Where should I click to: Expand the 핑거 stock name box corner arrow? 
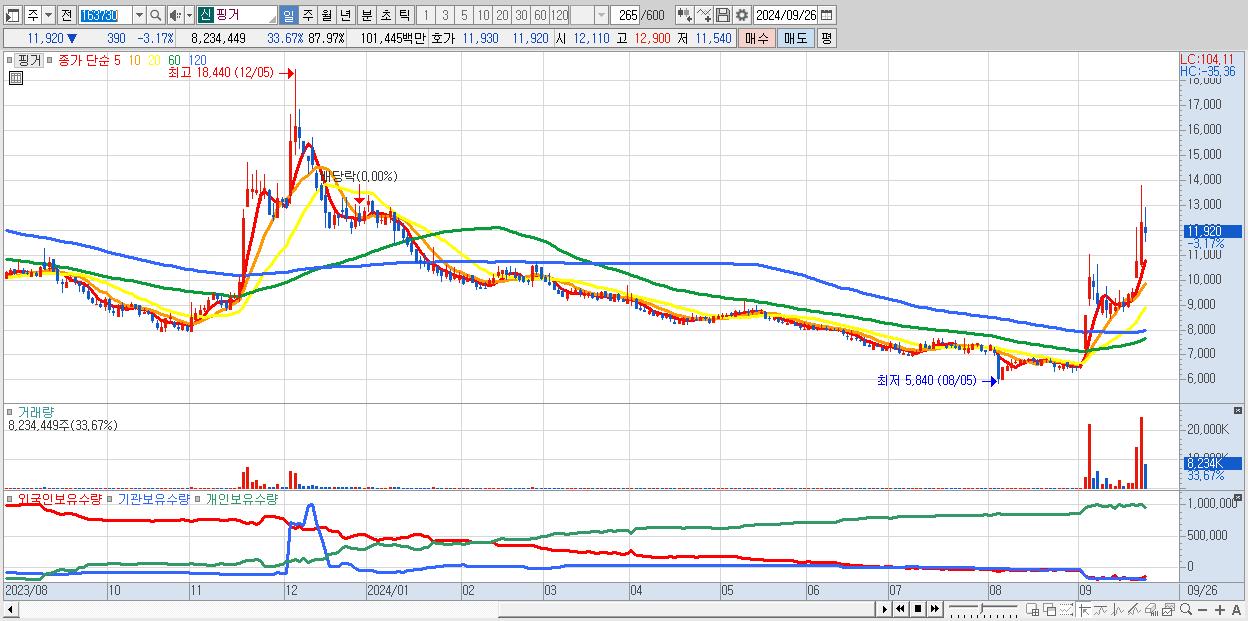271,19
